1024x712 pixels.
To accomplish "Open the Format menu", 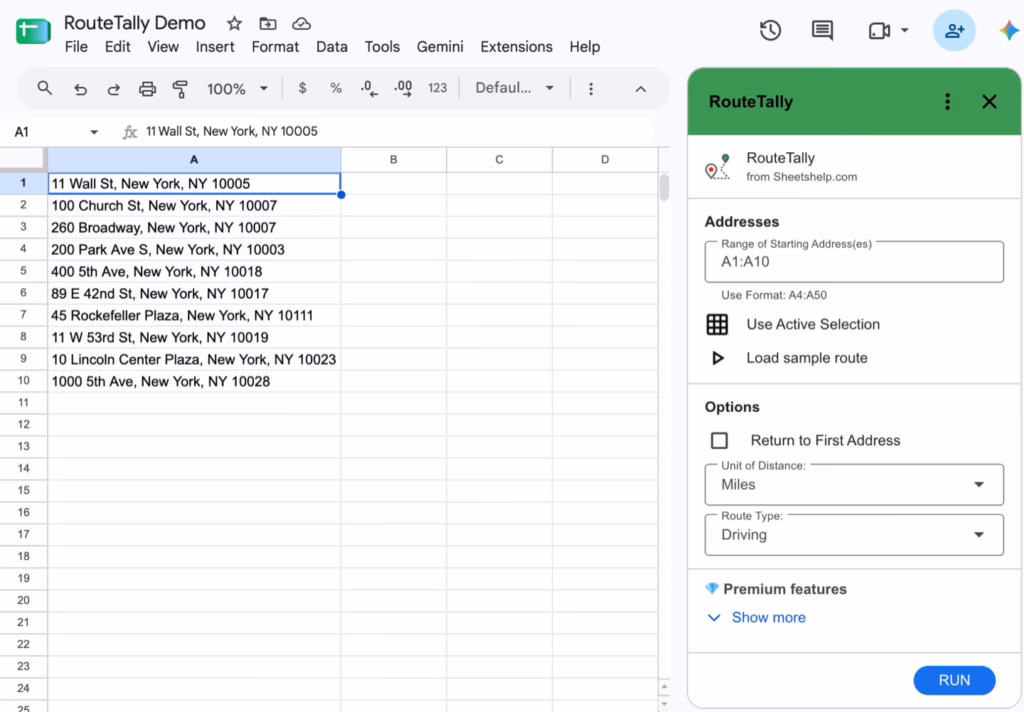I will click(275, 47).
